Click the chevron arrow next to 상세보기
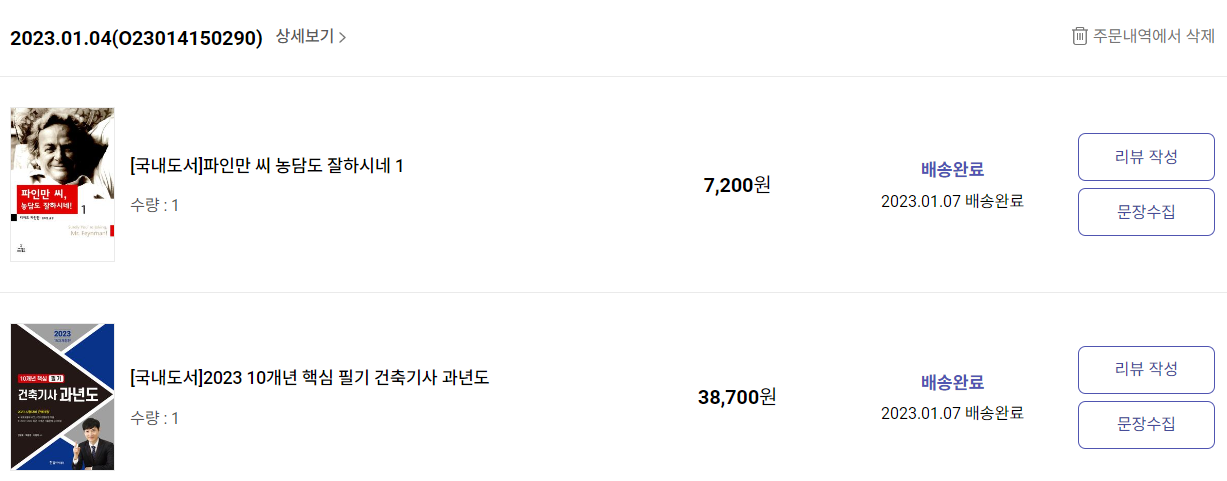The width and height of the screenshot is (1227, 481). click(x=343, y=38)
